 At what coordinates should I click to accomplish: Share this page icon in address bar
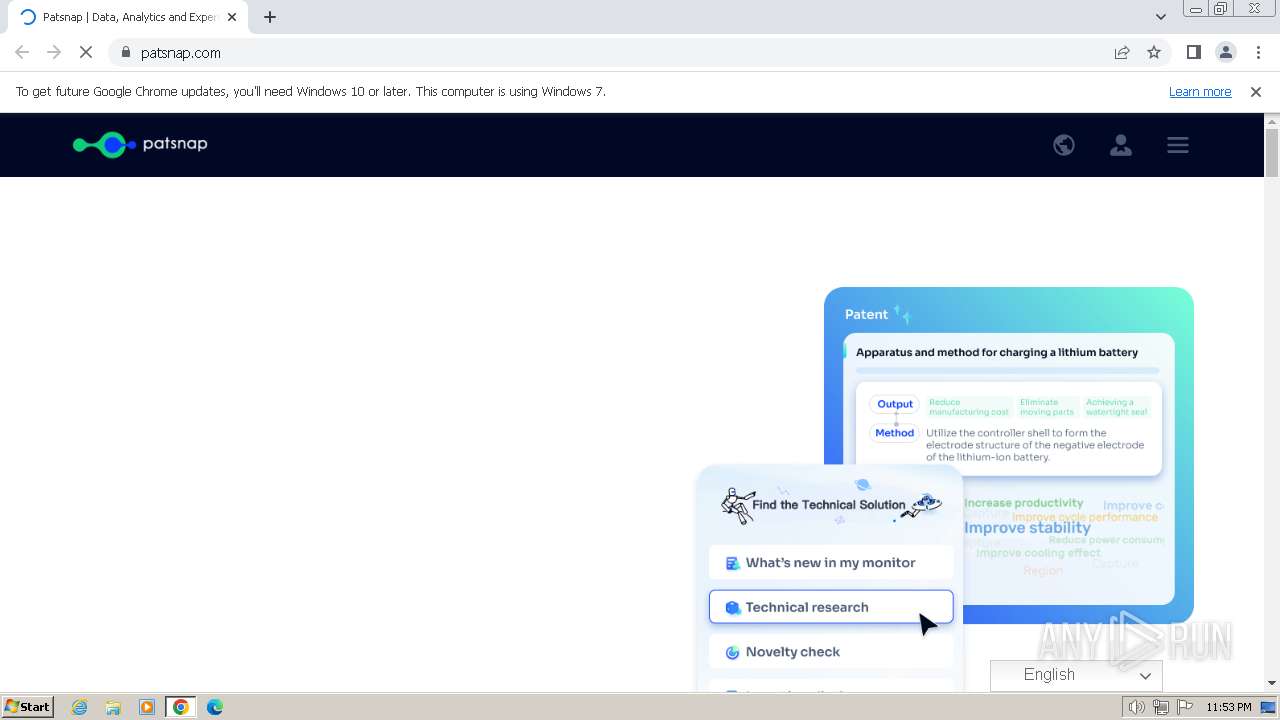(1122, 53)
